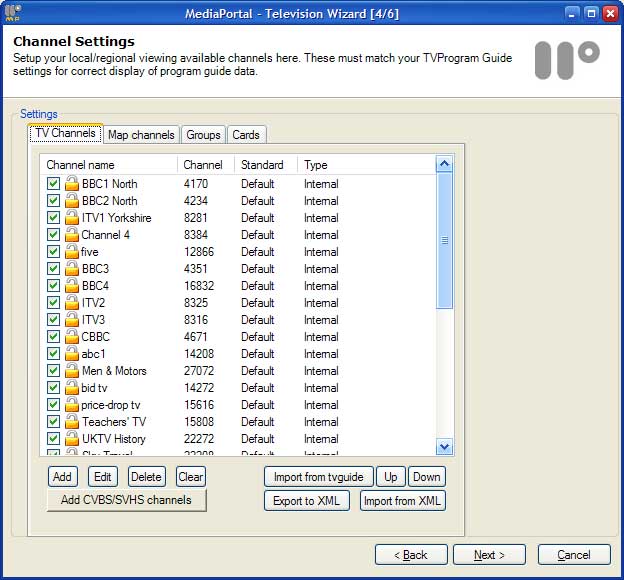Disable the Channel 4 checkbox
The image size is (624, 580).
[53, 234]
